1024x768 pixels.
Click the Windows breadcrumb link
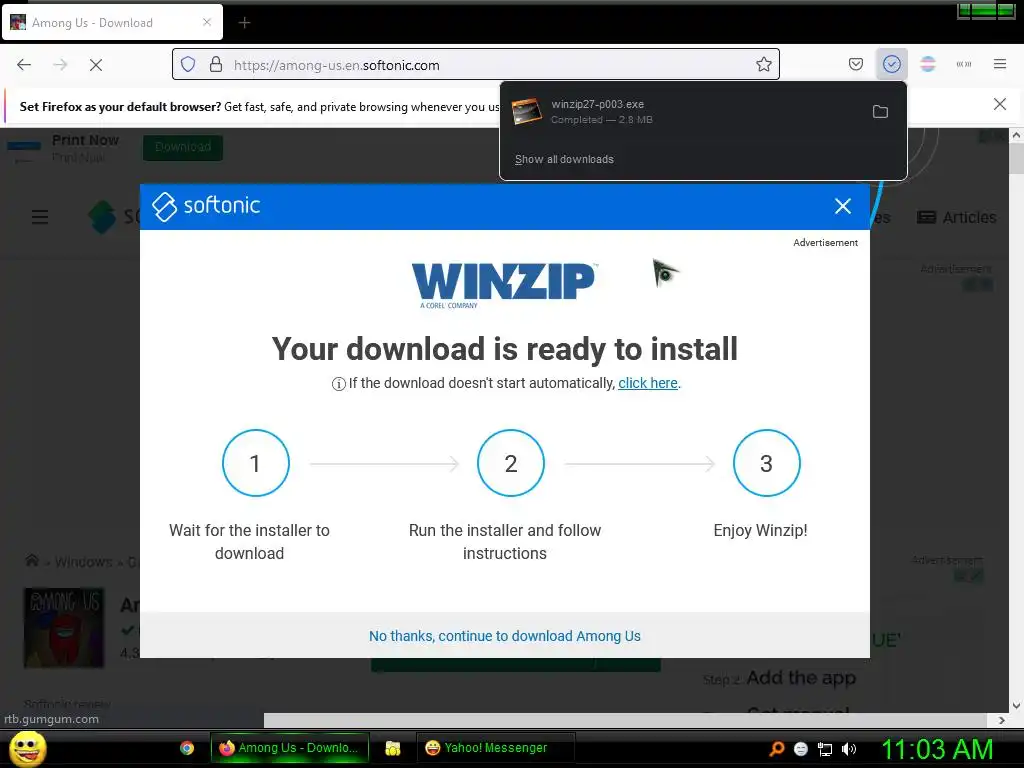click(x=84, y=562)
